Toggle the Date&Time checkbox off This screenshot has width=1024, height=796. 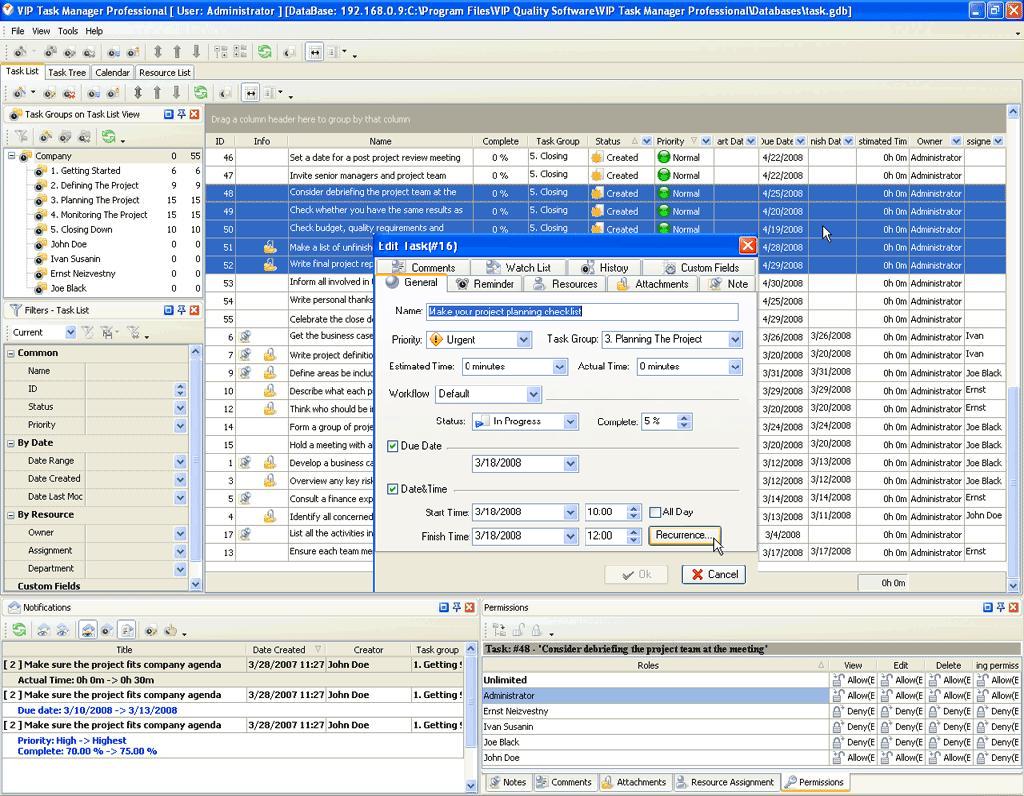tap(393, 487)
